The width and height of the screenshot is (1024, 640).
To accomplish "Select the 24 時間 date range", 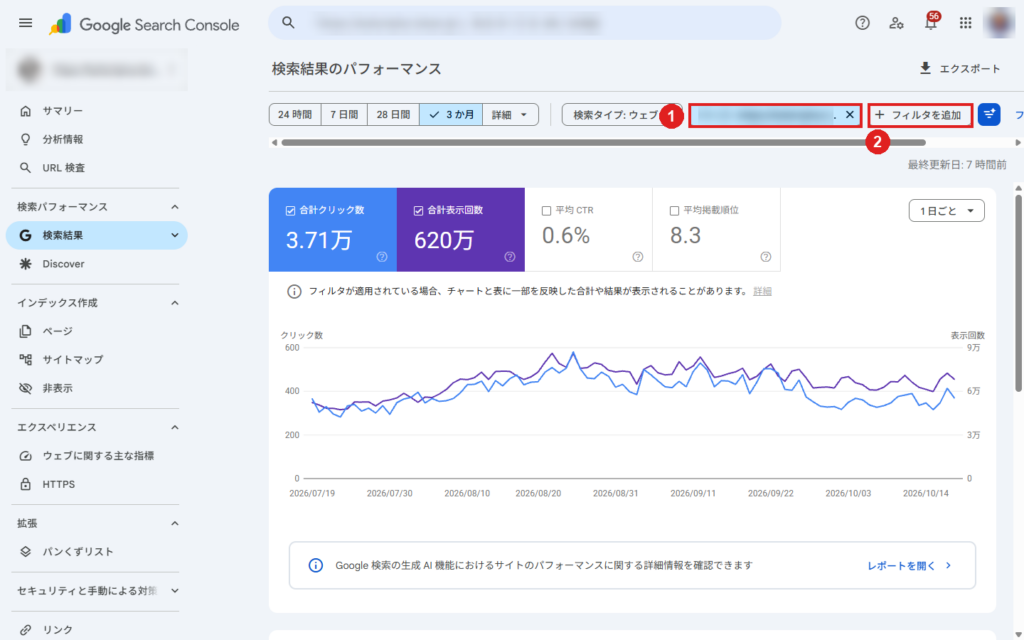I will [x=295, y=115].
